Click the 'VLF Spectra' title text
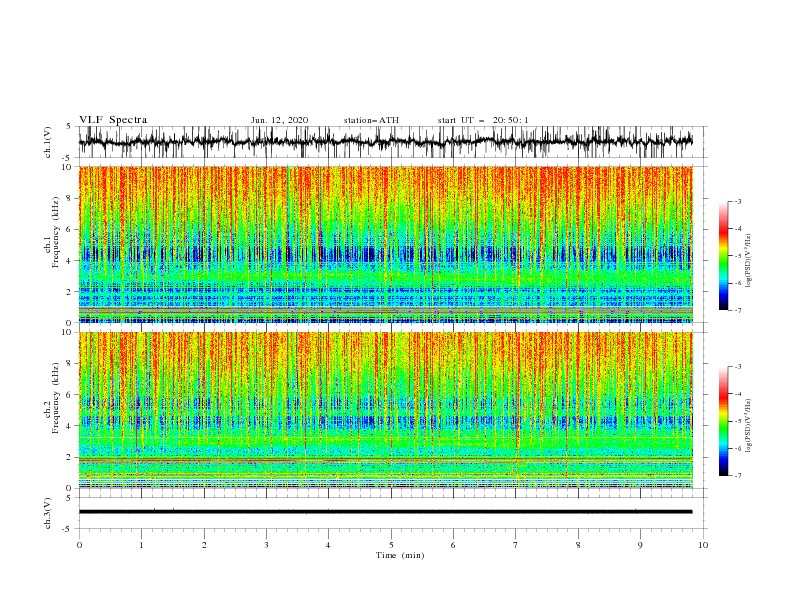The width and height of the screenshot is (792, 612). 113,120
